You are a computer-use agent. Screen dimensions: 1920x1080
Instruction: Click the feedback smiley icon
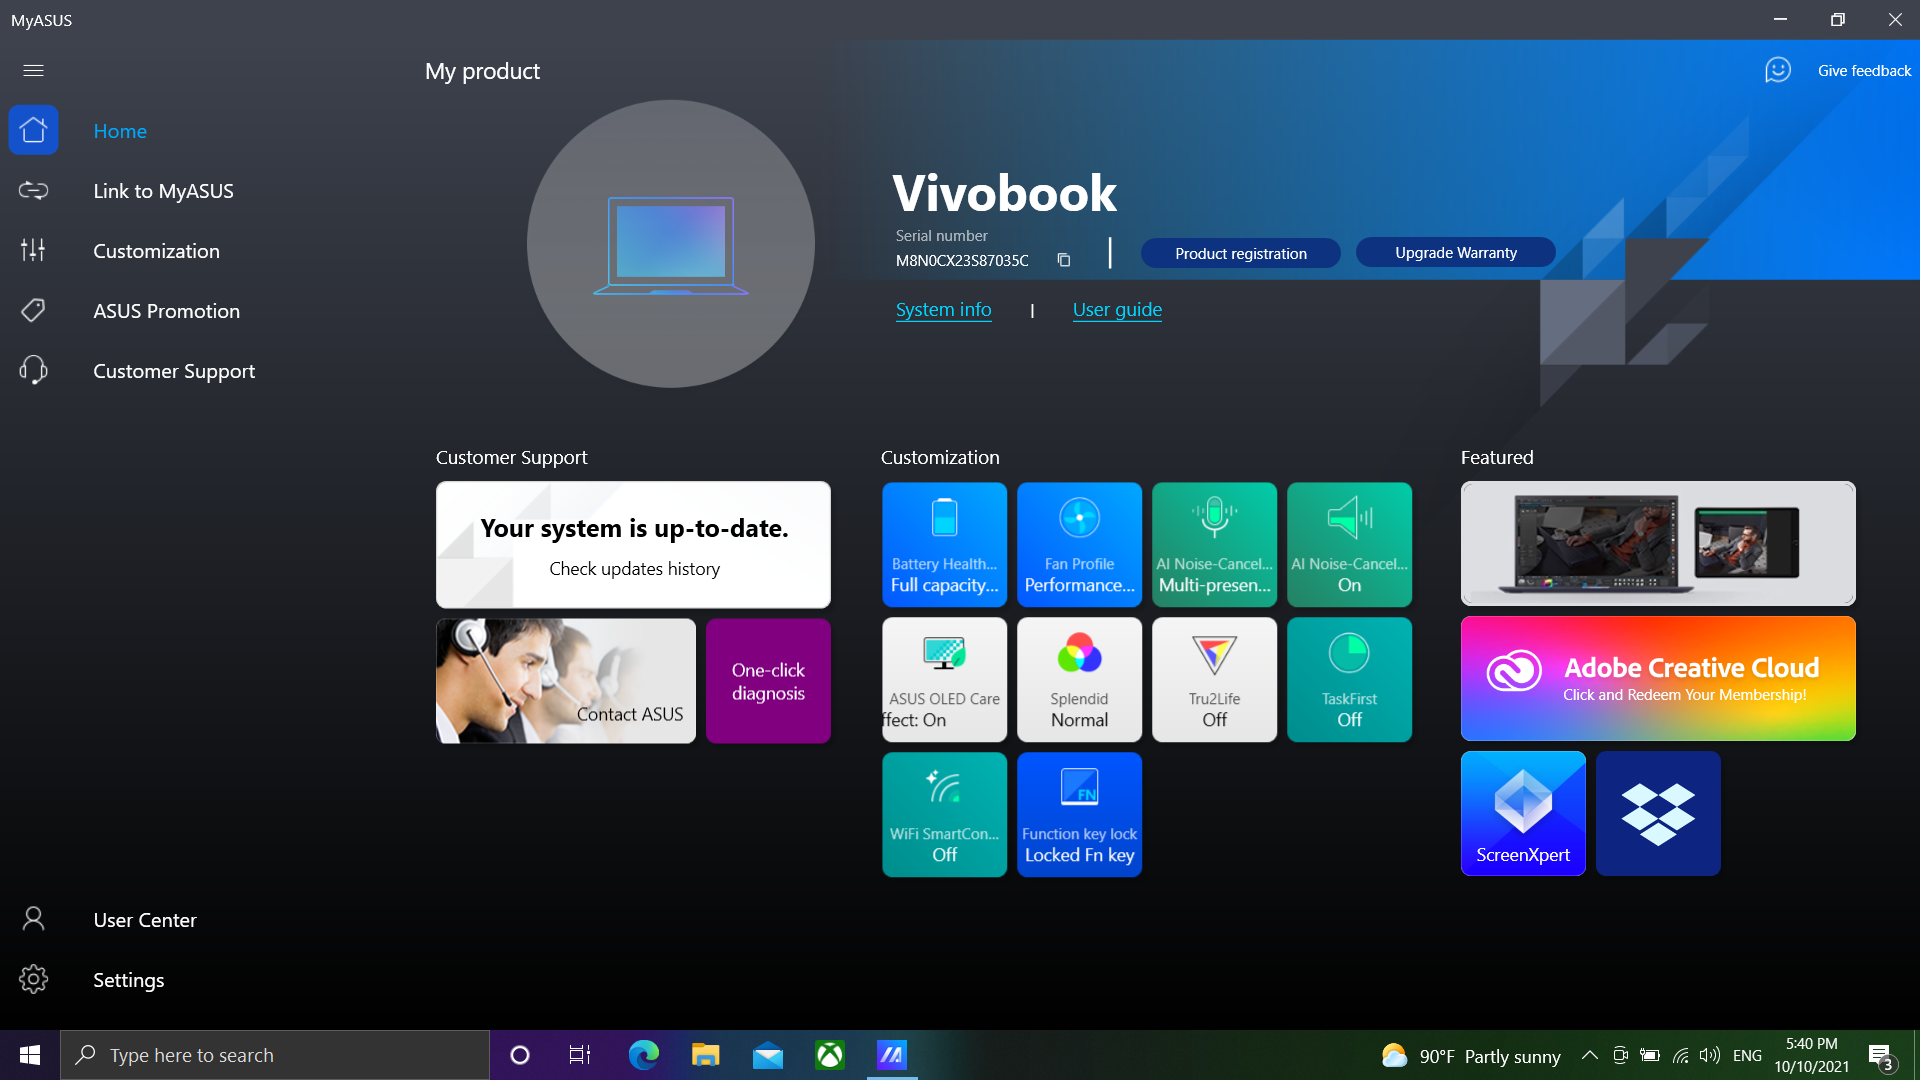pos(1778,70)
